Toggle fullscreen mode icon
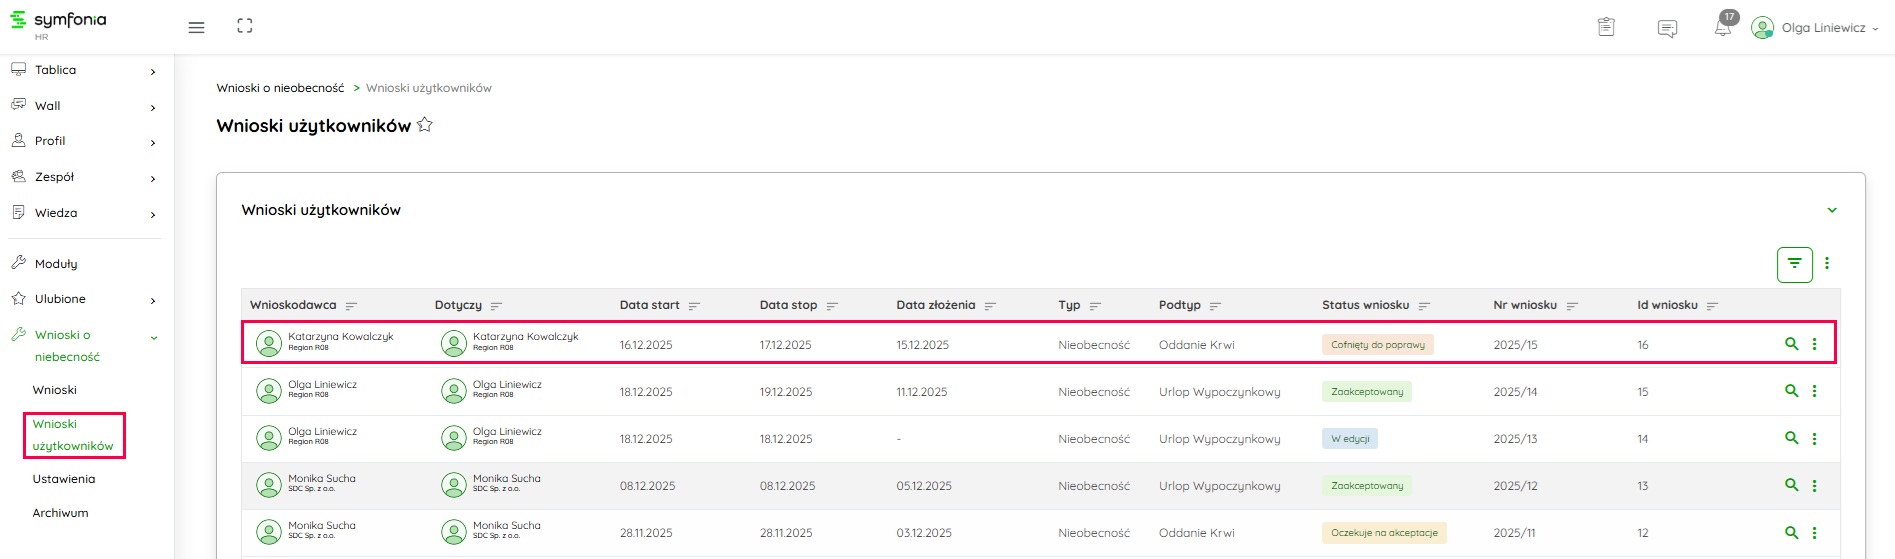Image resolution: width=1895 pixels, height=559 pixels. pos(245,27)
